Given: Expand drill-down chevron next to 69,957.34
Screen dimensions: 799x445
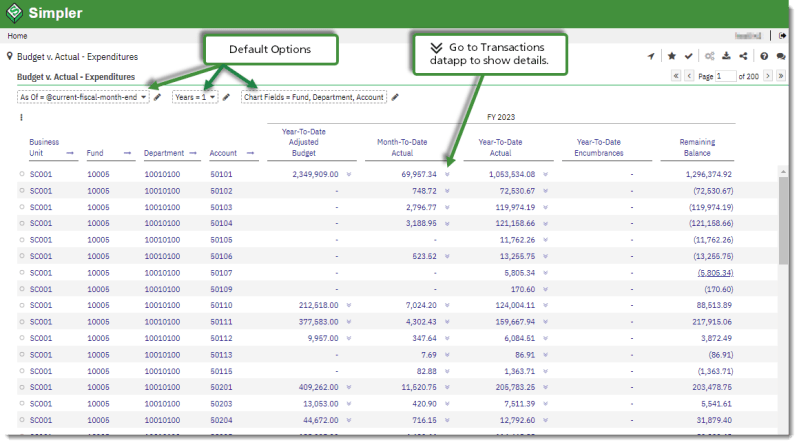Looking at the screenshot, I should [447, 174].
